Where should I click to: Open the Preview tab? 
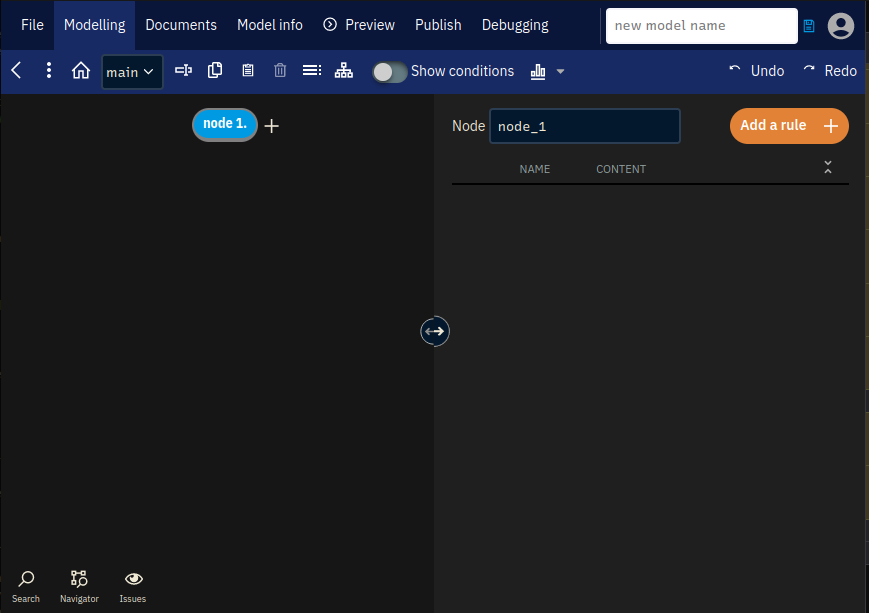(359, 25)
